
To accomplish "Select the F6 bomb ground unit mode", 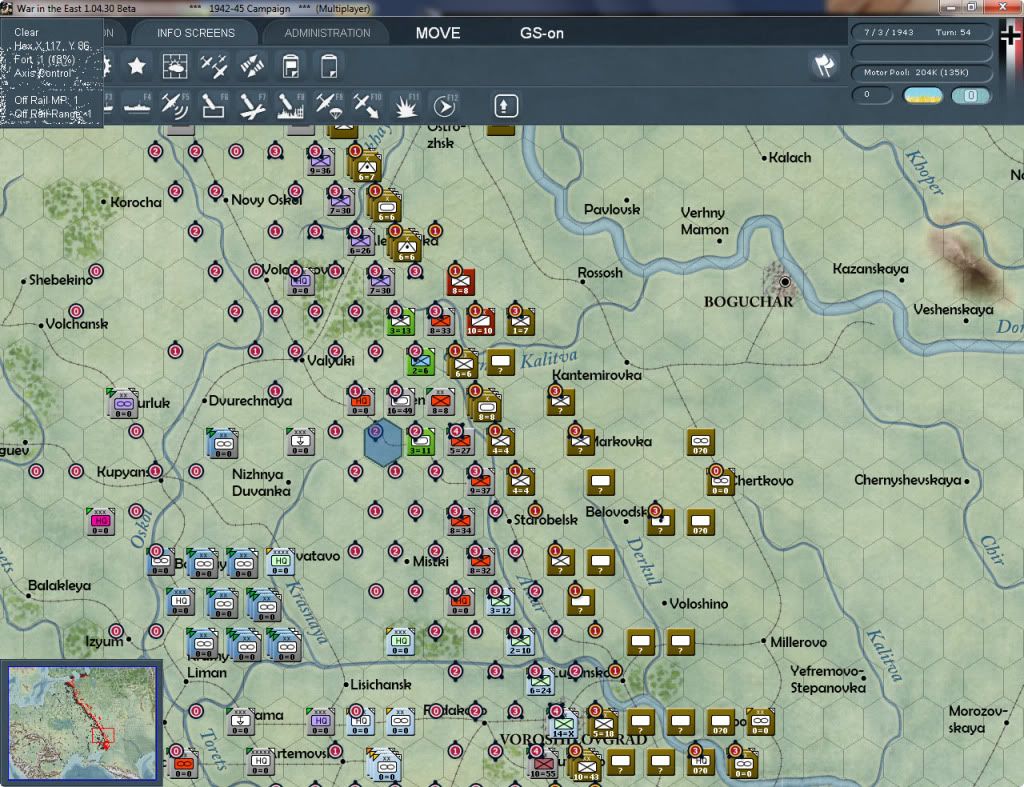I will [214, 106].
